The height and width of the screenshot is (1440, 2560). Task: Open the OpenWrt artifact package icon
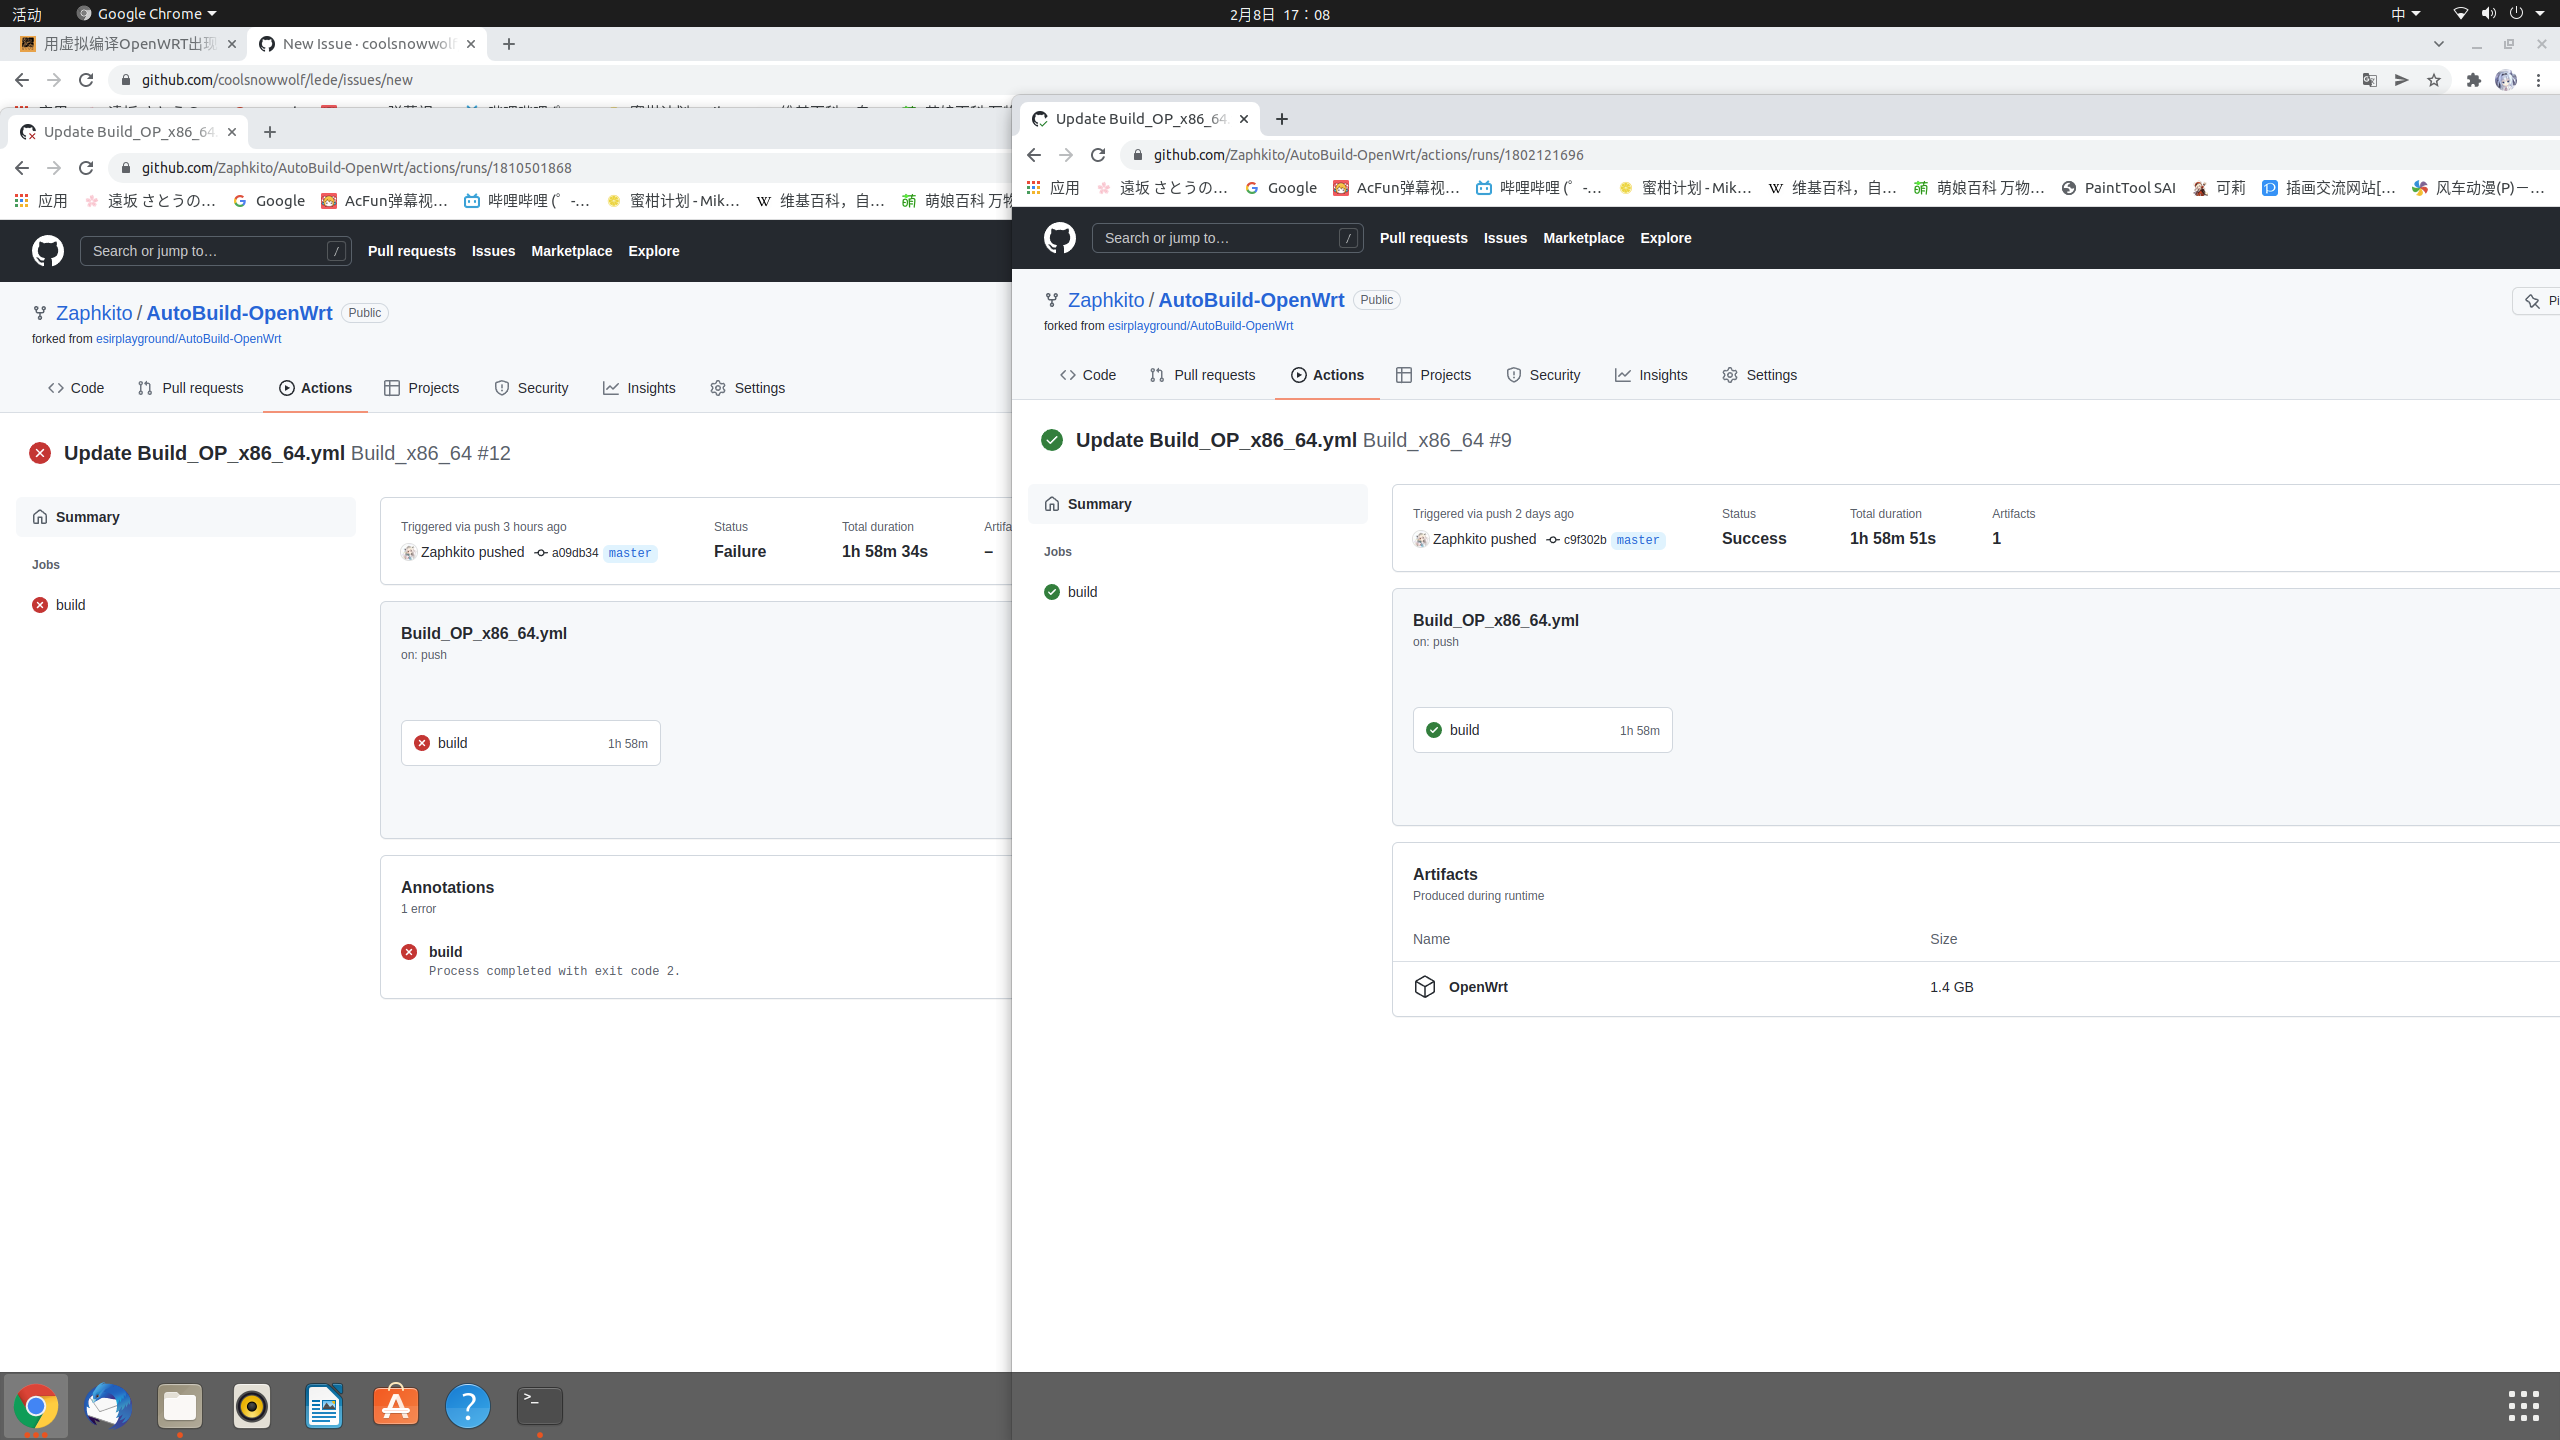click(x=1425, y=987)
